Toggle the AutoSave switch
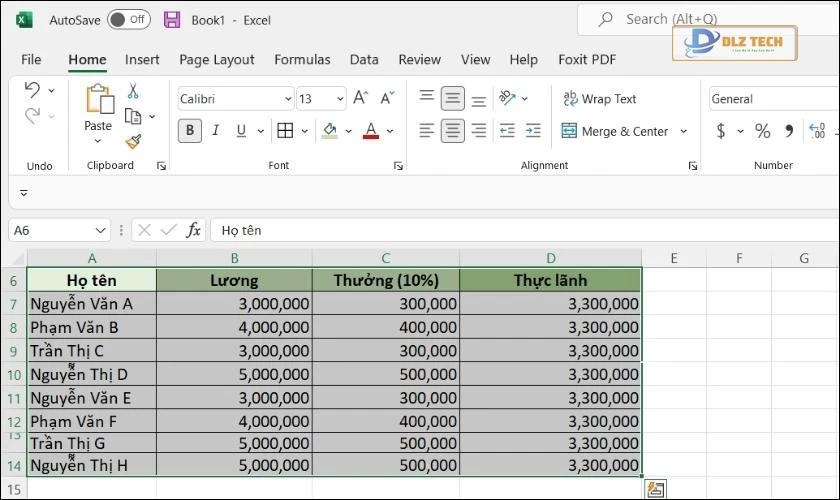The width and height of the screenshot is (840, 500). point(128,20)
